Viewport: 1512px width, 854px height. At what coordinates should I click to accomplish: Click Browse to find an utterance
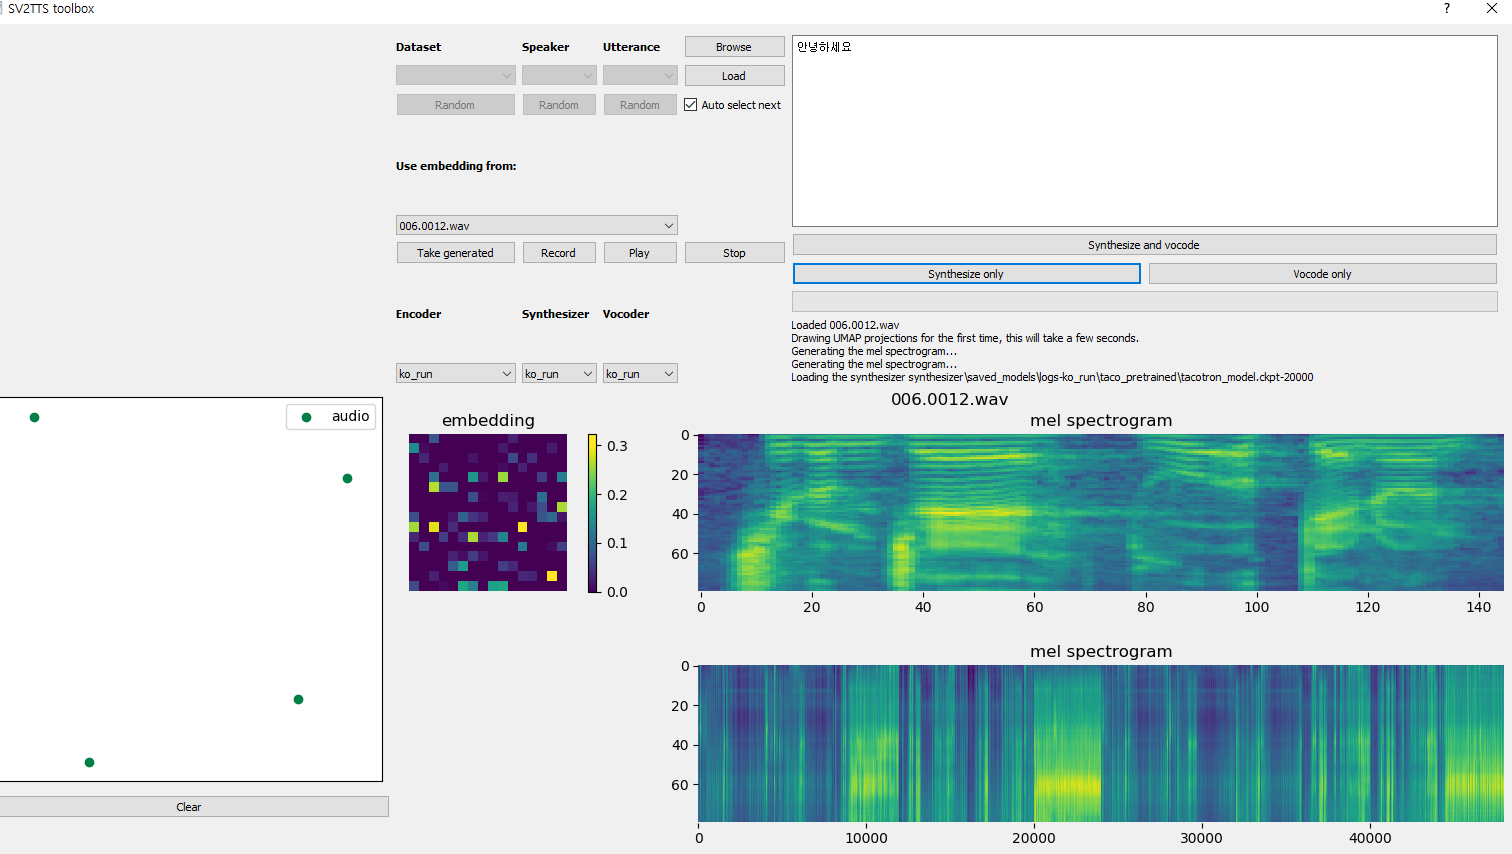pos(734,46)
